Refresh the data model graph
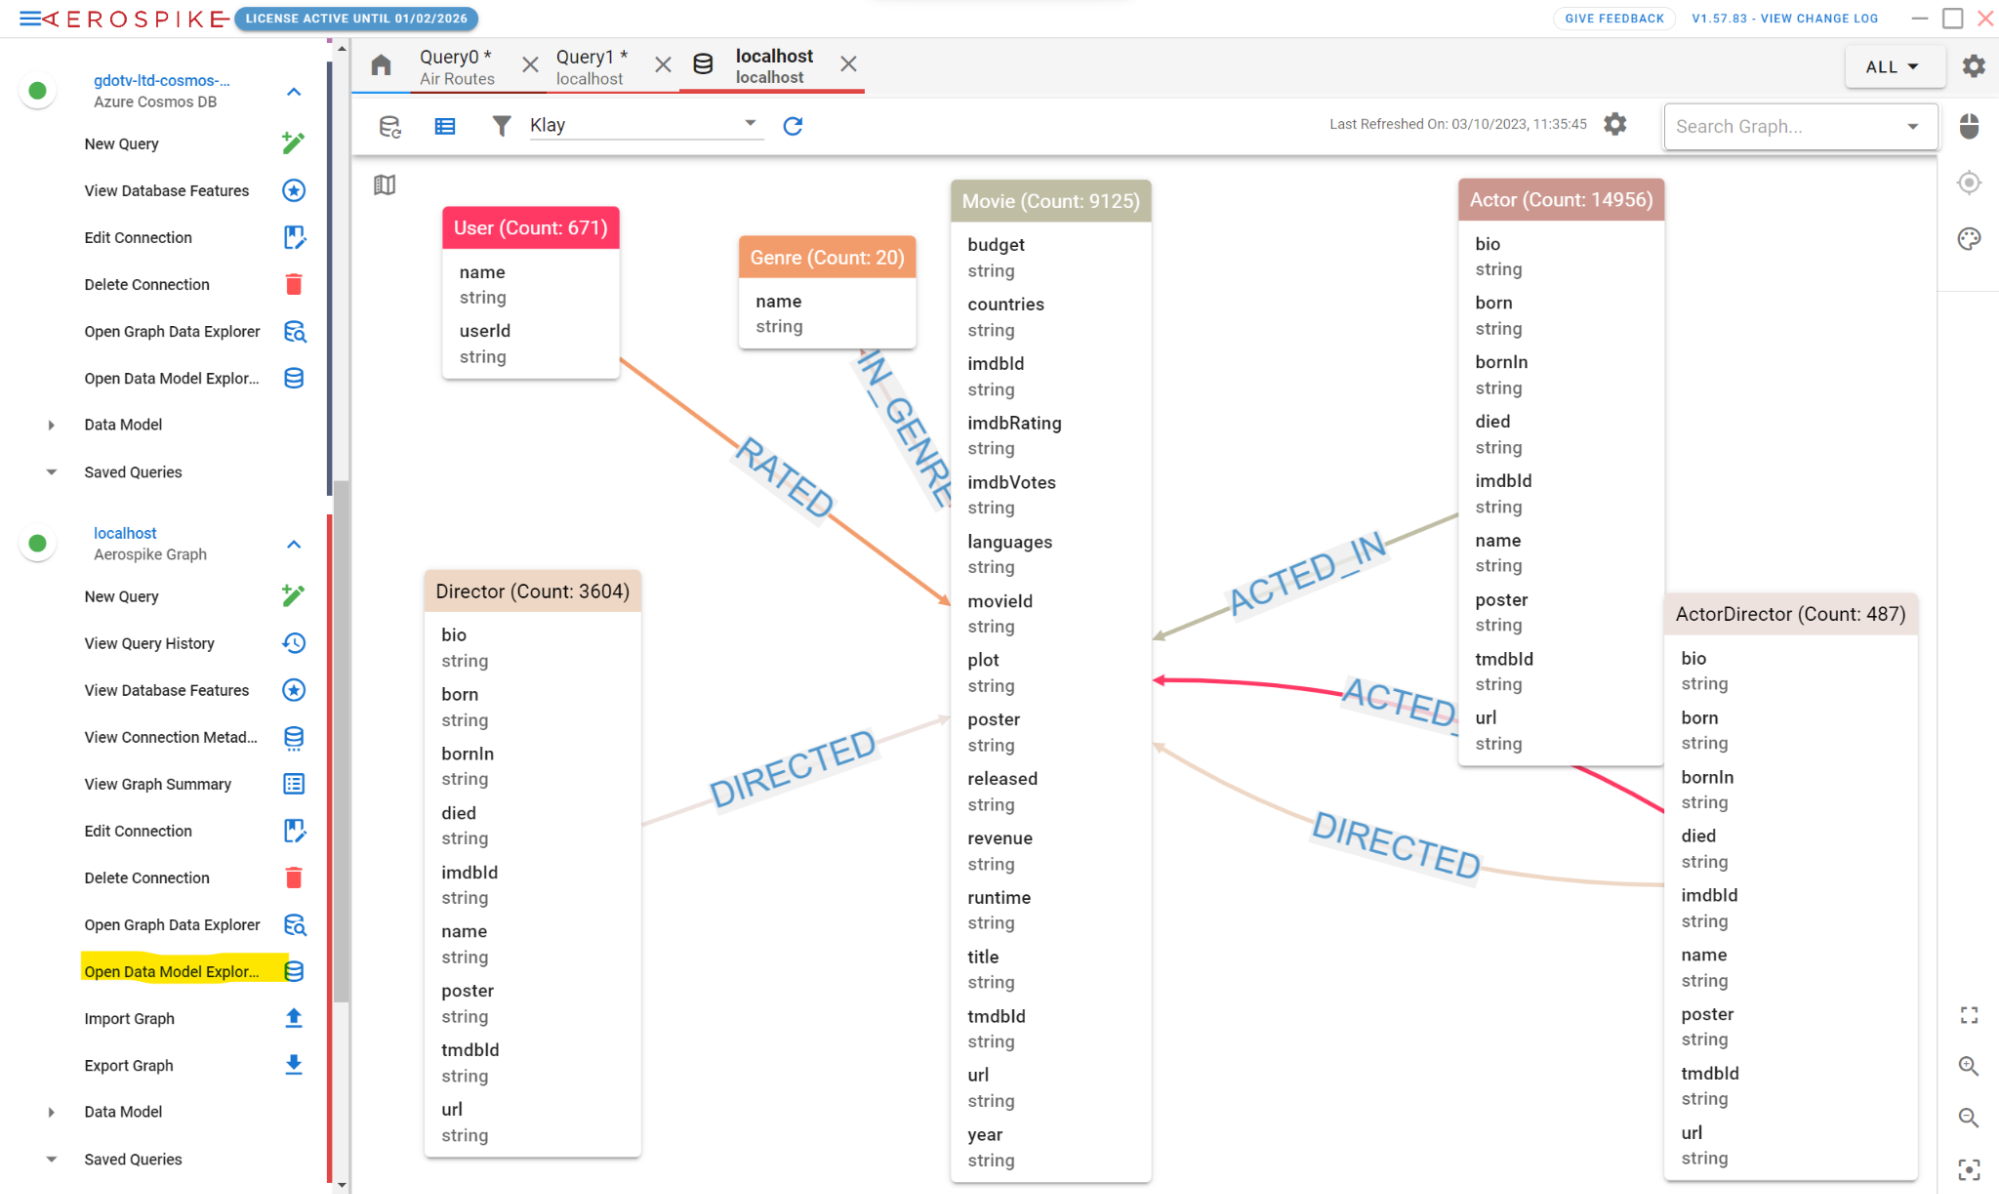This screenshot has height=1194, width=1999. (793, 126)
